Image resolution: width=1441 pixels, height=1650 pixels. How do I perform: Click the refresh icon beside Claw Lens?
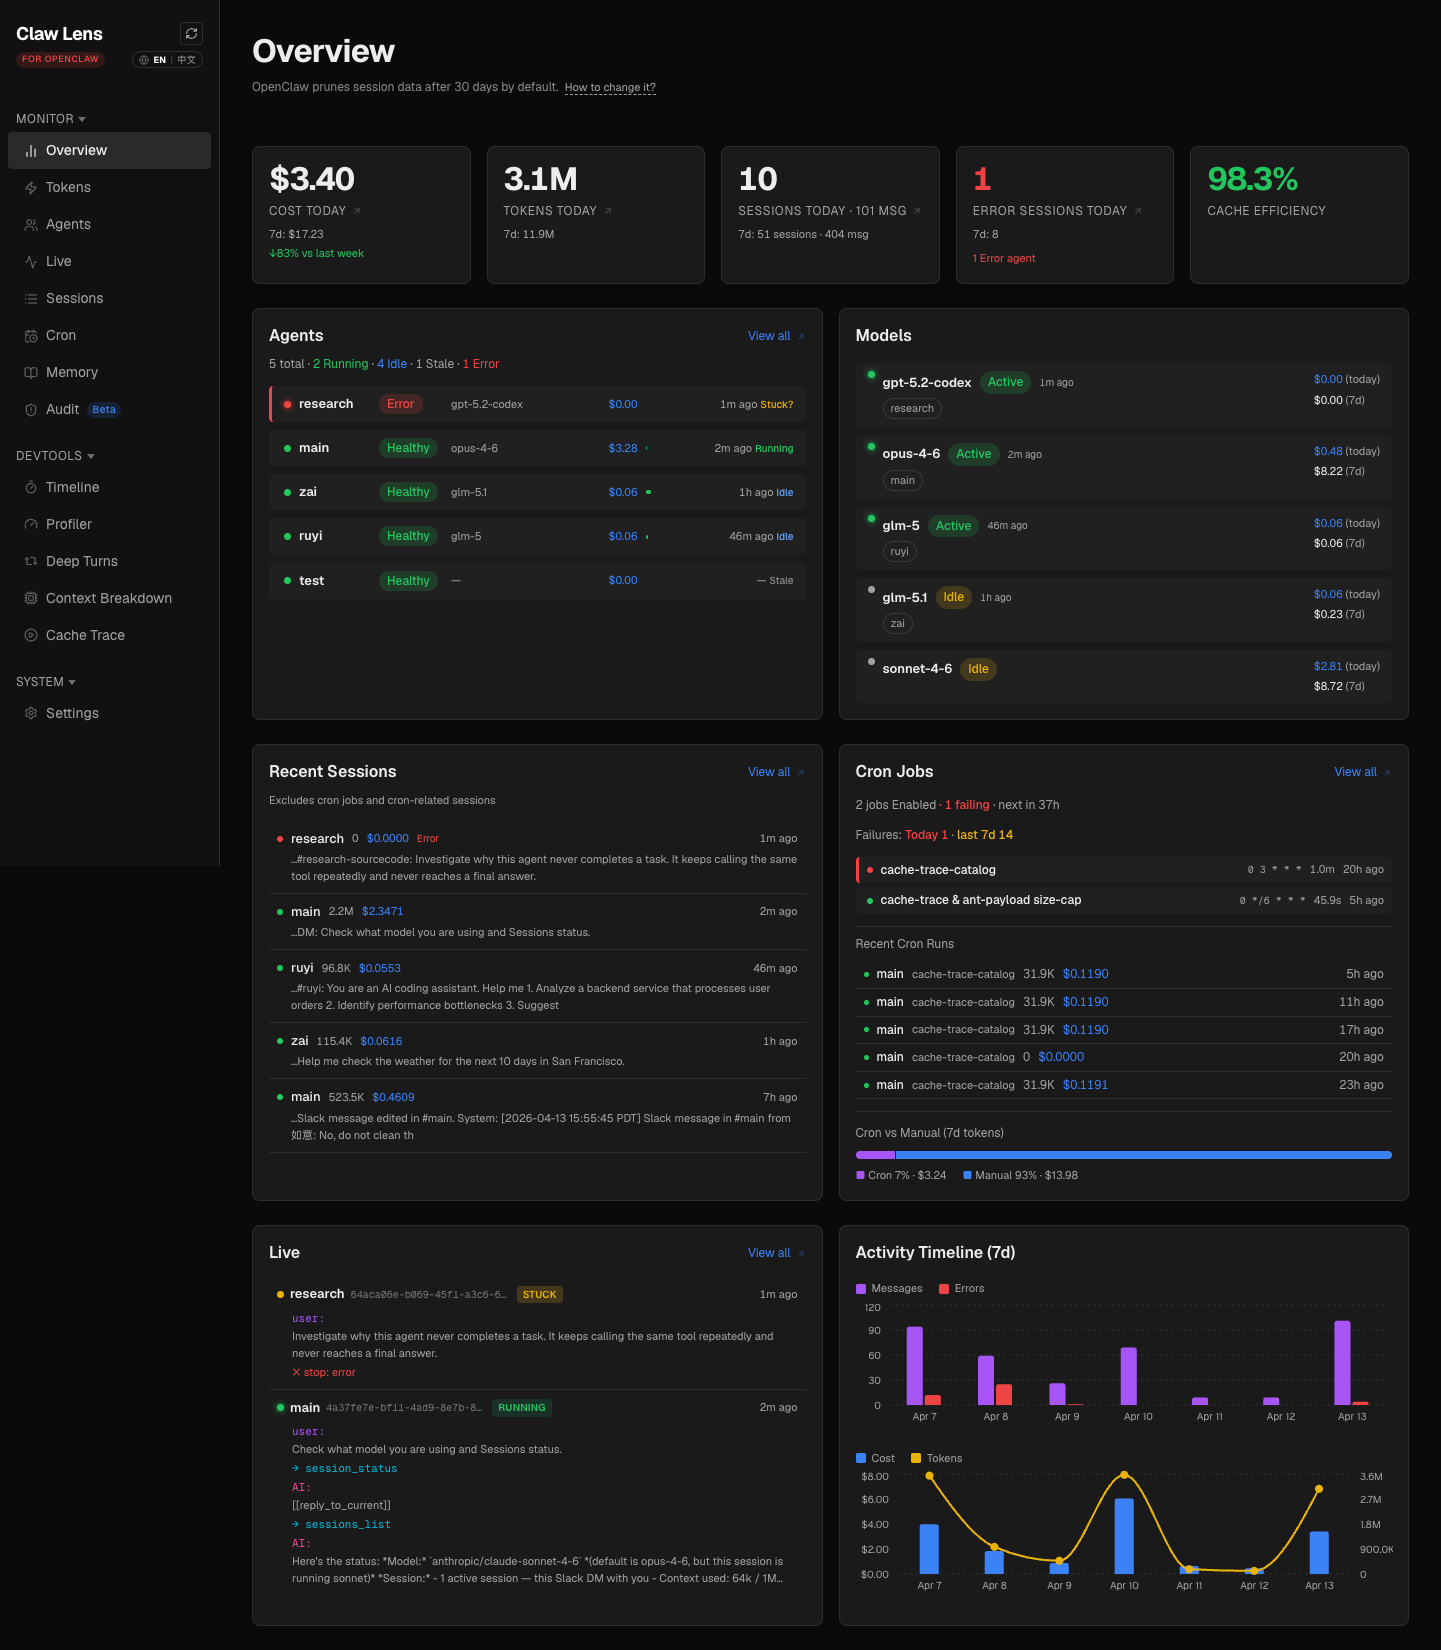click(x=191, y=34)
